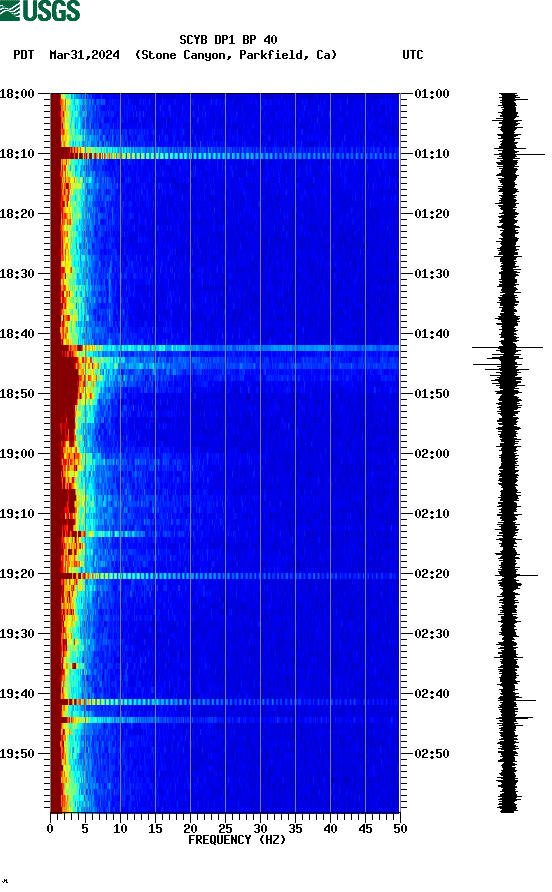The height and width of the screenshot is (892, 552).
Task: Click the horizontal event streak at 19:20
Action: pos(225,576)
